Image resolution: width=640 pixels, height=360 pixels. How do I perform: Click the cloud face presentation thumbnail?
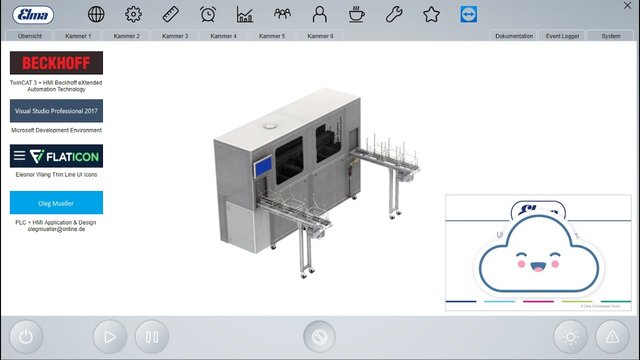(x=538, y=253)
